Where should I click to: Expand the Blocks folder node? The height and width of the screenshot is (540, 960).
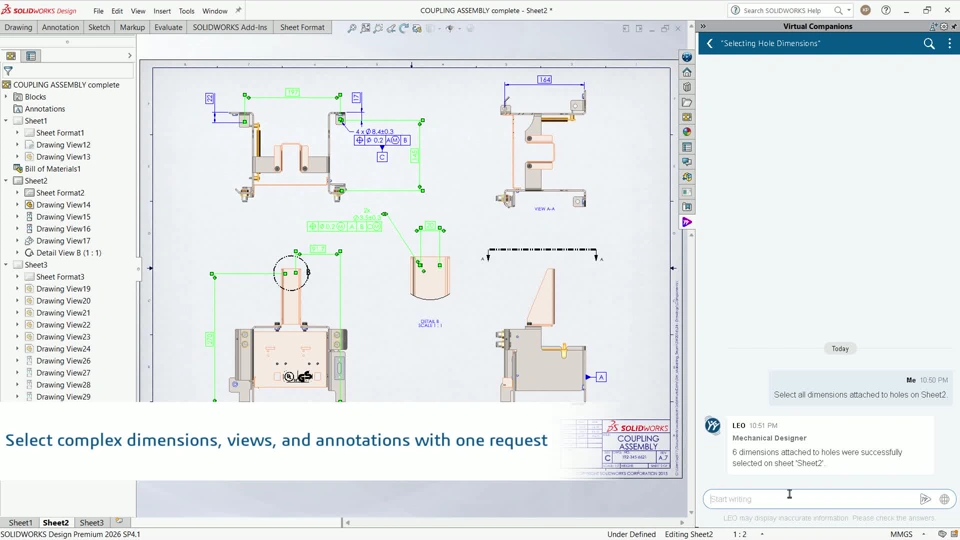click(x=6, y=97)
